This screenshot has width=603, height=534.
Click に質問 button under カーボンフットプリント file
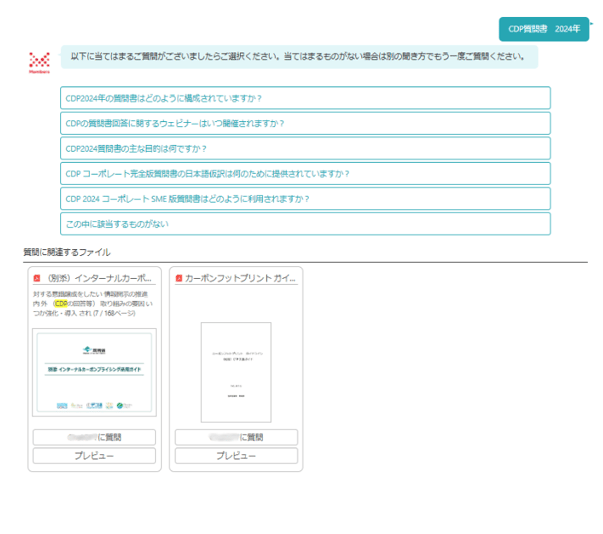[x=236, y=437]
